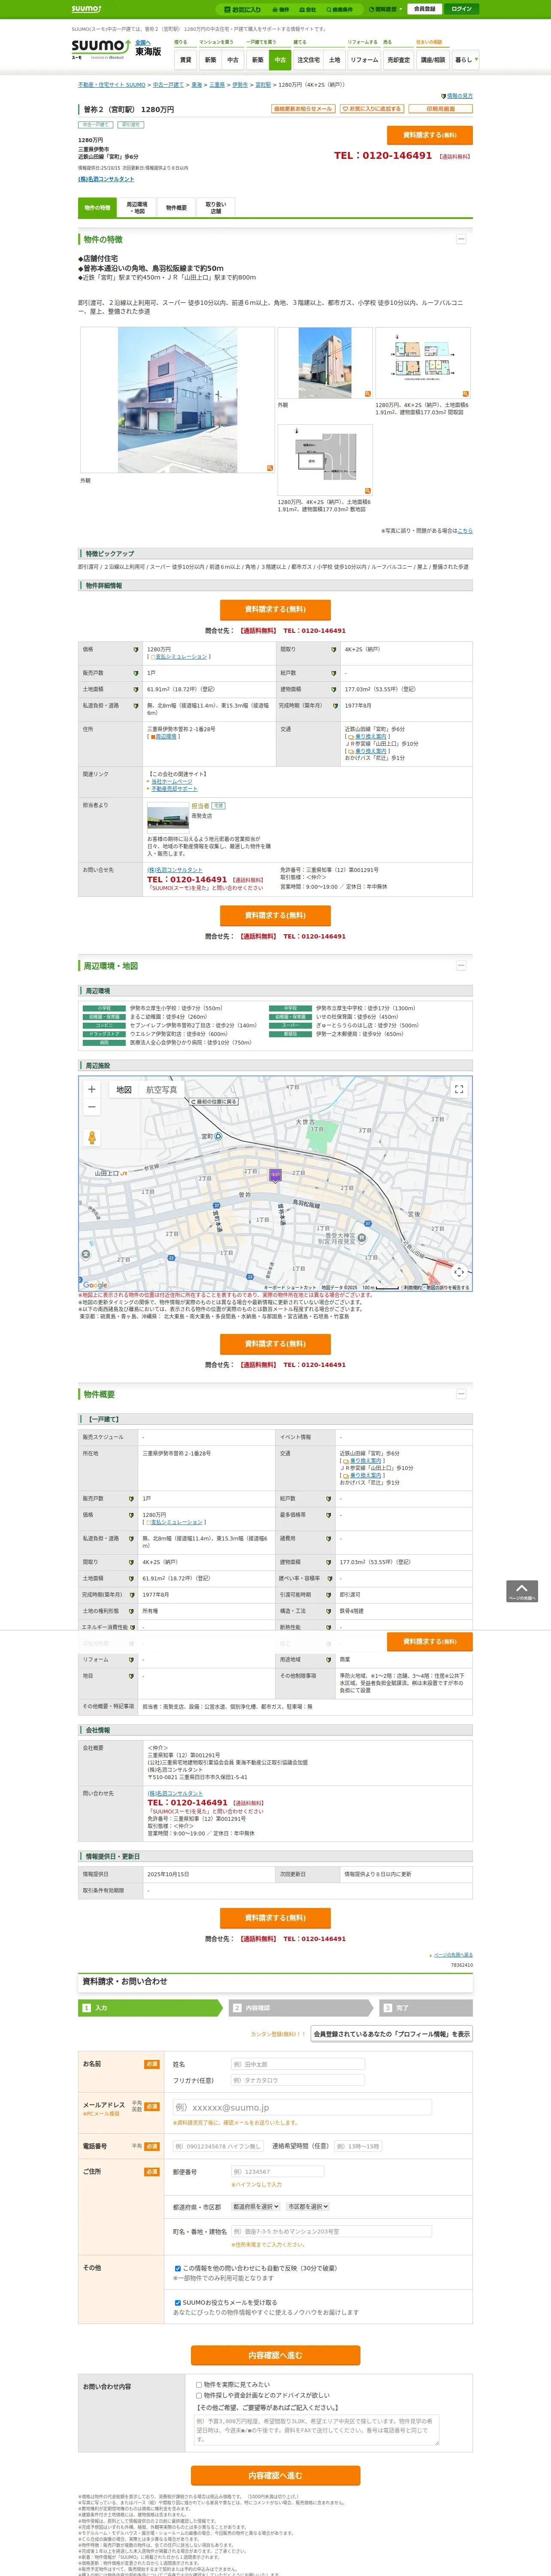Open saved 検索条件 in the header

pyautogui.click(x=340, y=9)
